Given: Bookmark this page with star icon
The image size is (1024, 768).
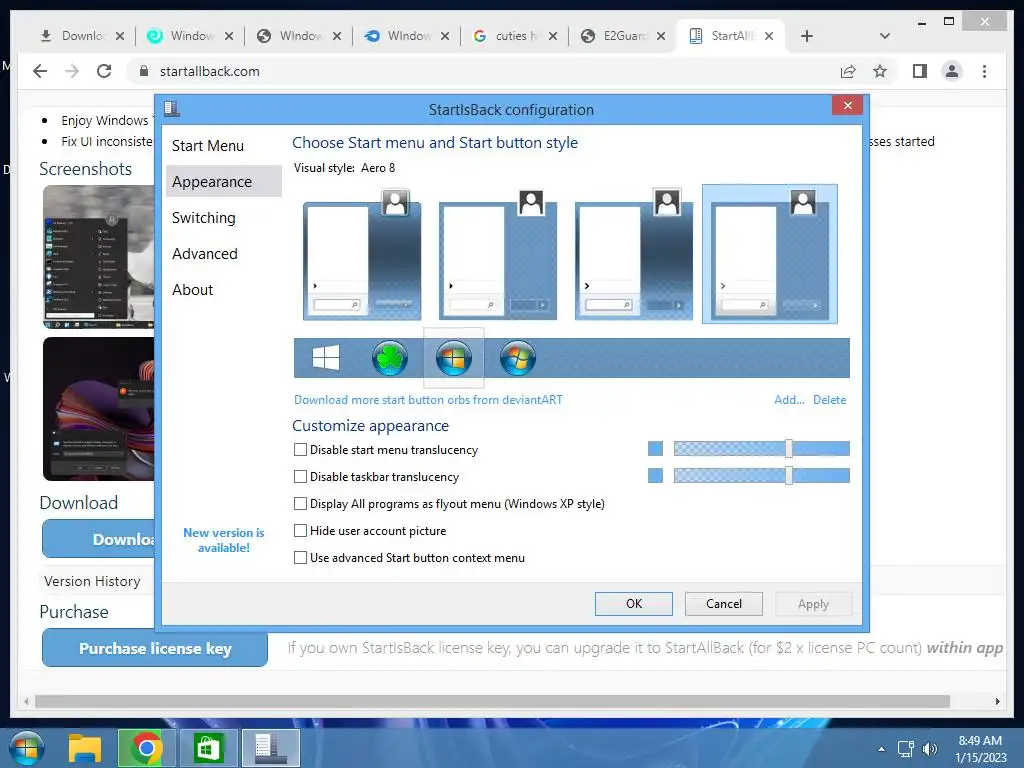Looking at the screenshot, I should click(x=880, y=71).
